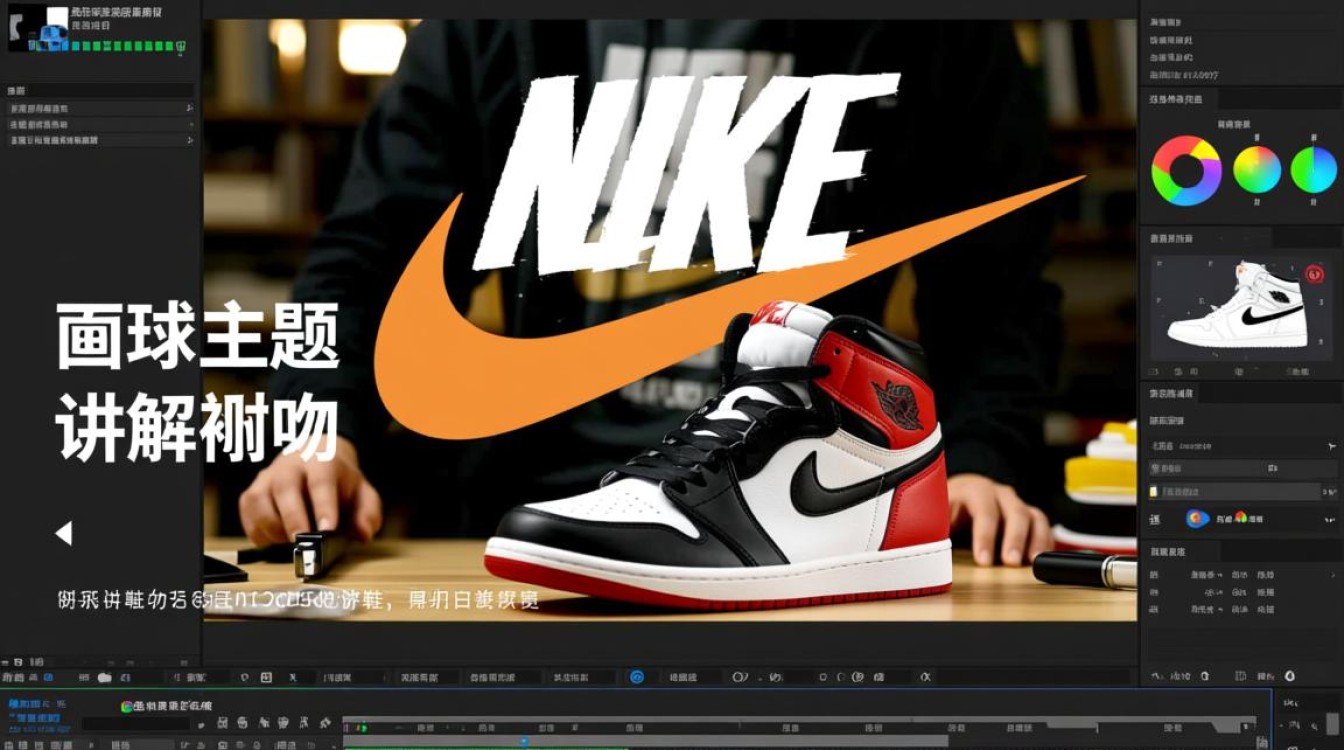Click the water drop icon at right panel bottom
Image resolution: width=1344 pixels, height=750 pixels.
pyautogui.click(x=1290, y=677)
